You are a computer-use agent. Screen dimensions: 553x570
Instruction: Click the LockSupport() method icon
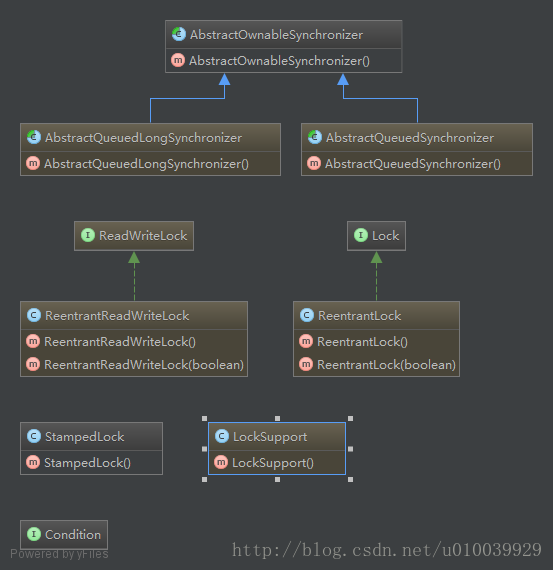(221, 462)
